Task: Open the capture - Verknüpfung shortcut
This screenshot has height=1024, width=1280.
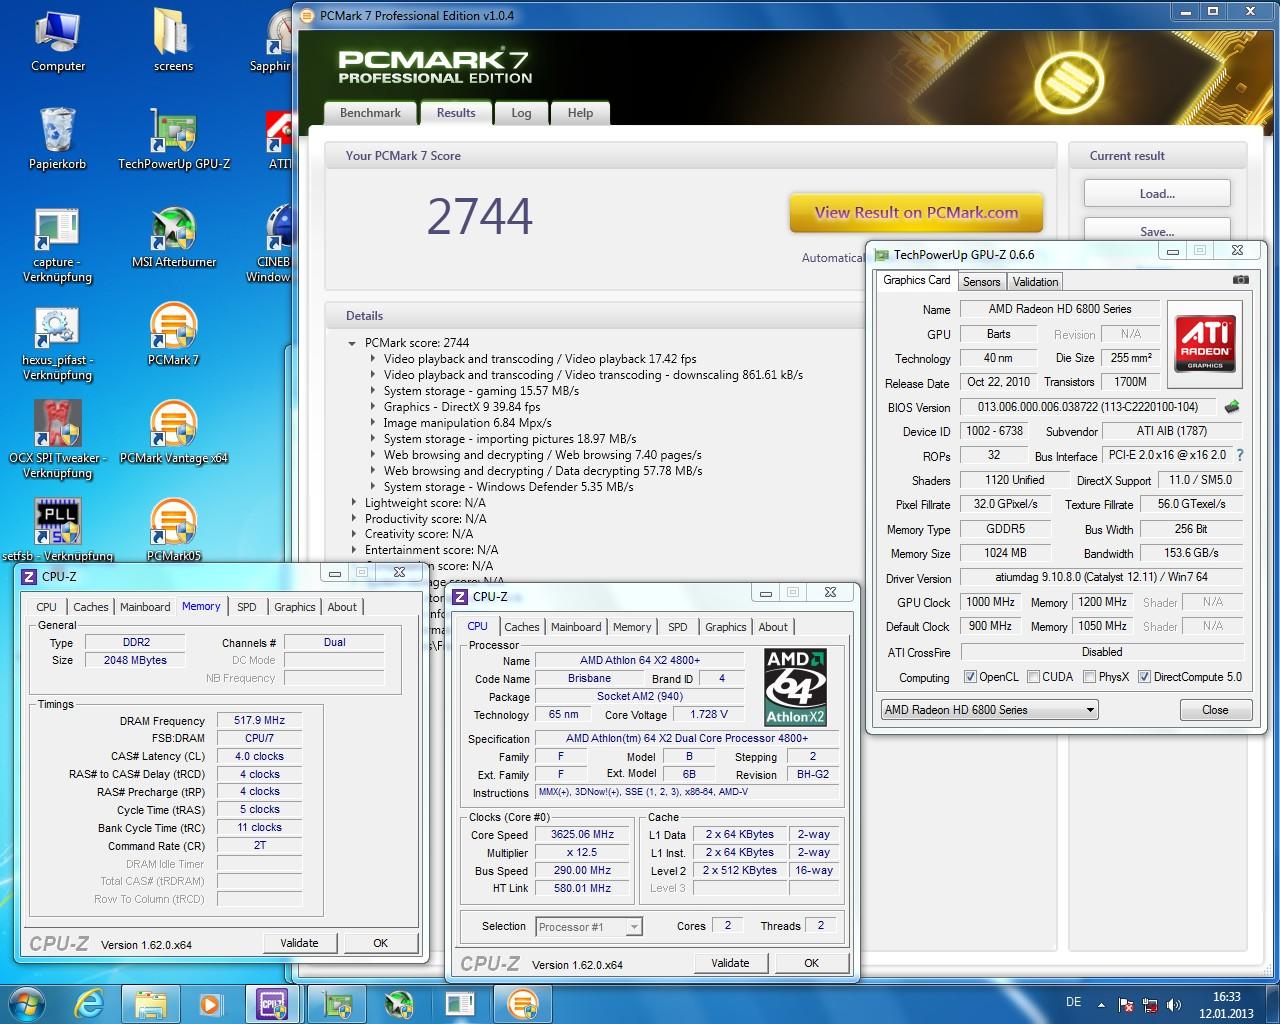Action: [x=57, y=246]
